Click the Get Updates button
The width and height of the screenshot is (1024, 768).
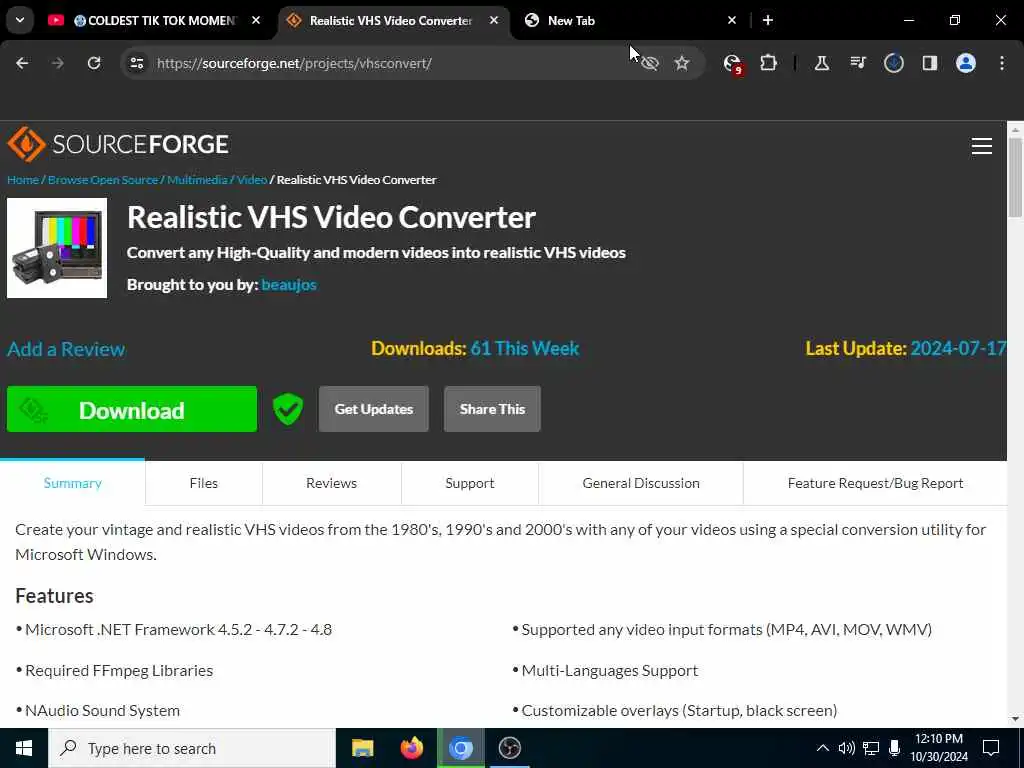(x=374, y=409)
